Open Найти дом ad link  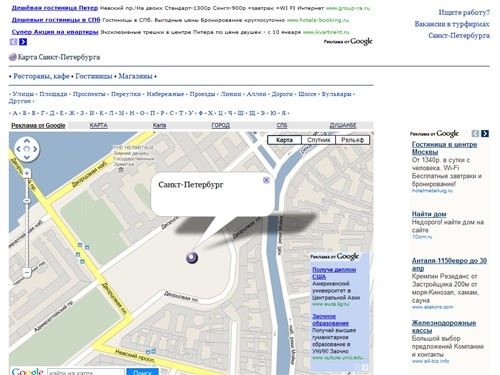[x=429, y=214]
